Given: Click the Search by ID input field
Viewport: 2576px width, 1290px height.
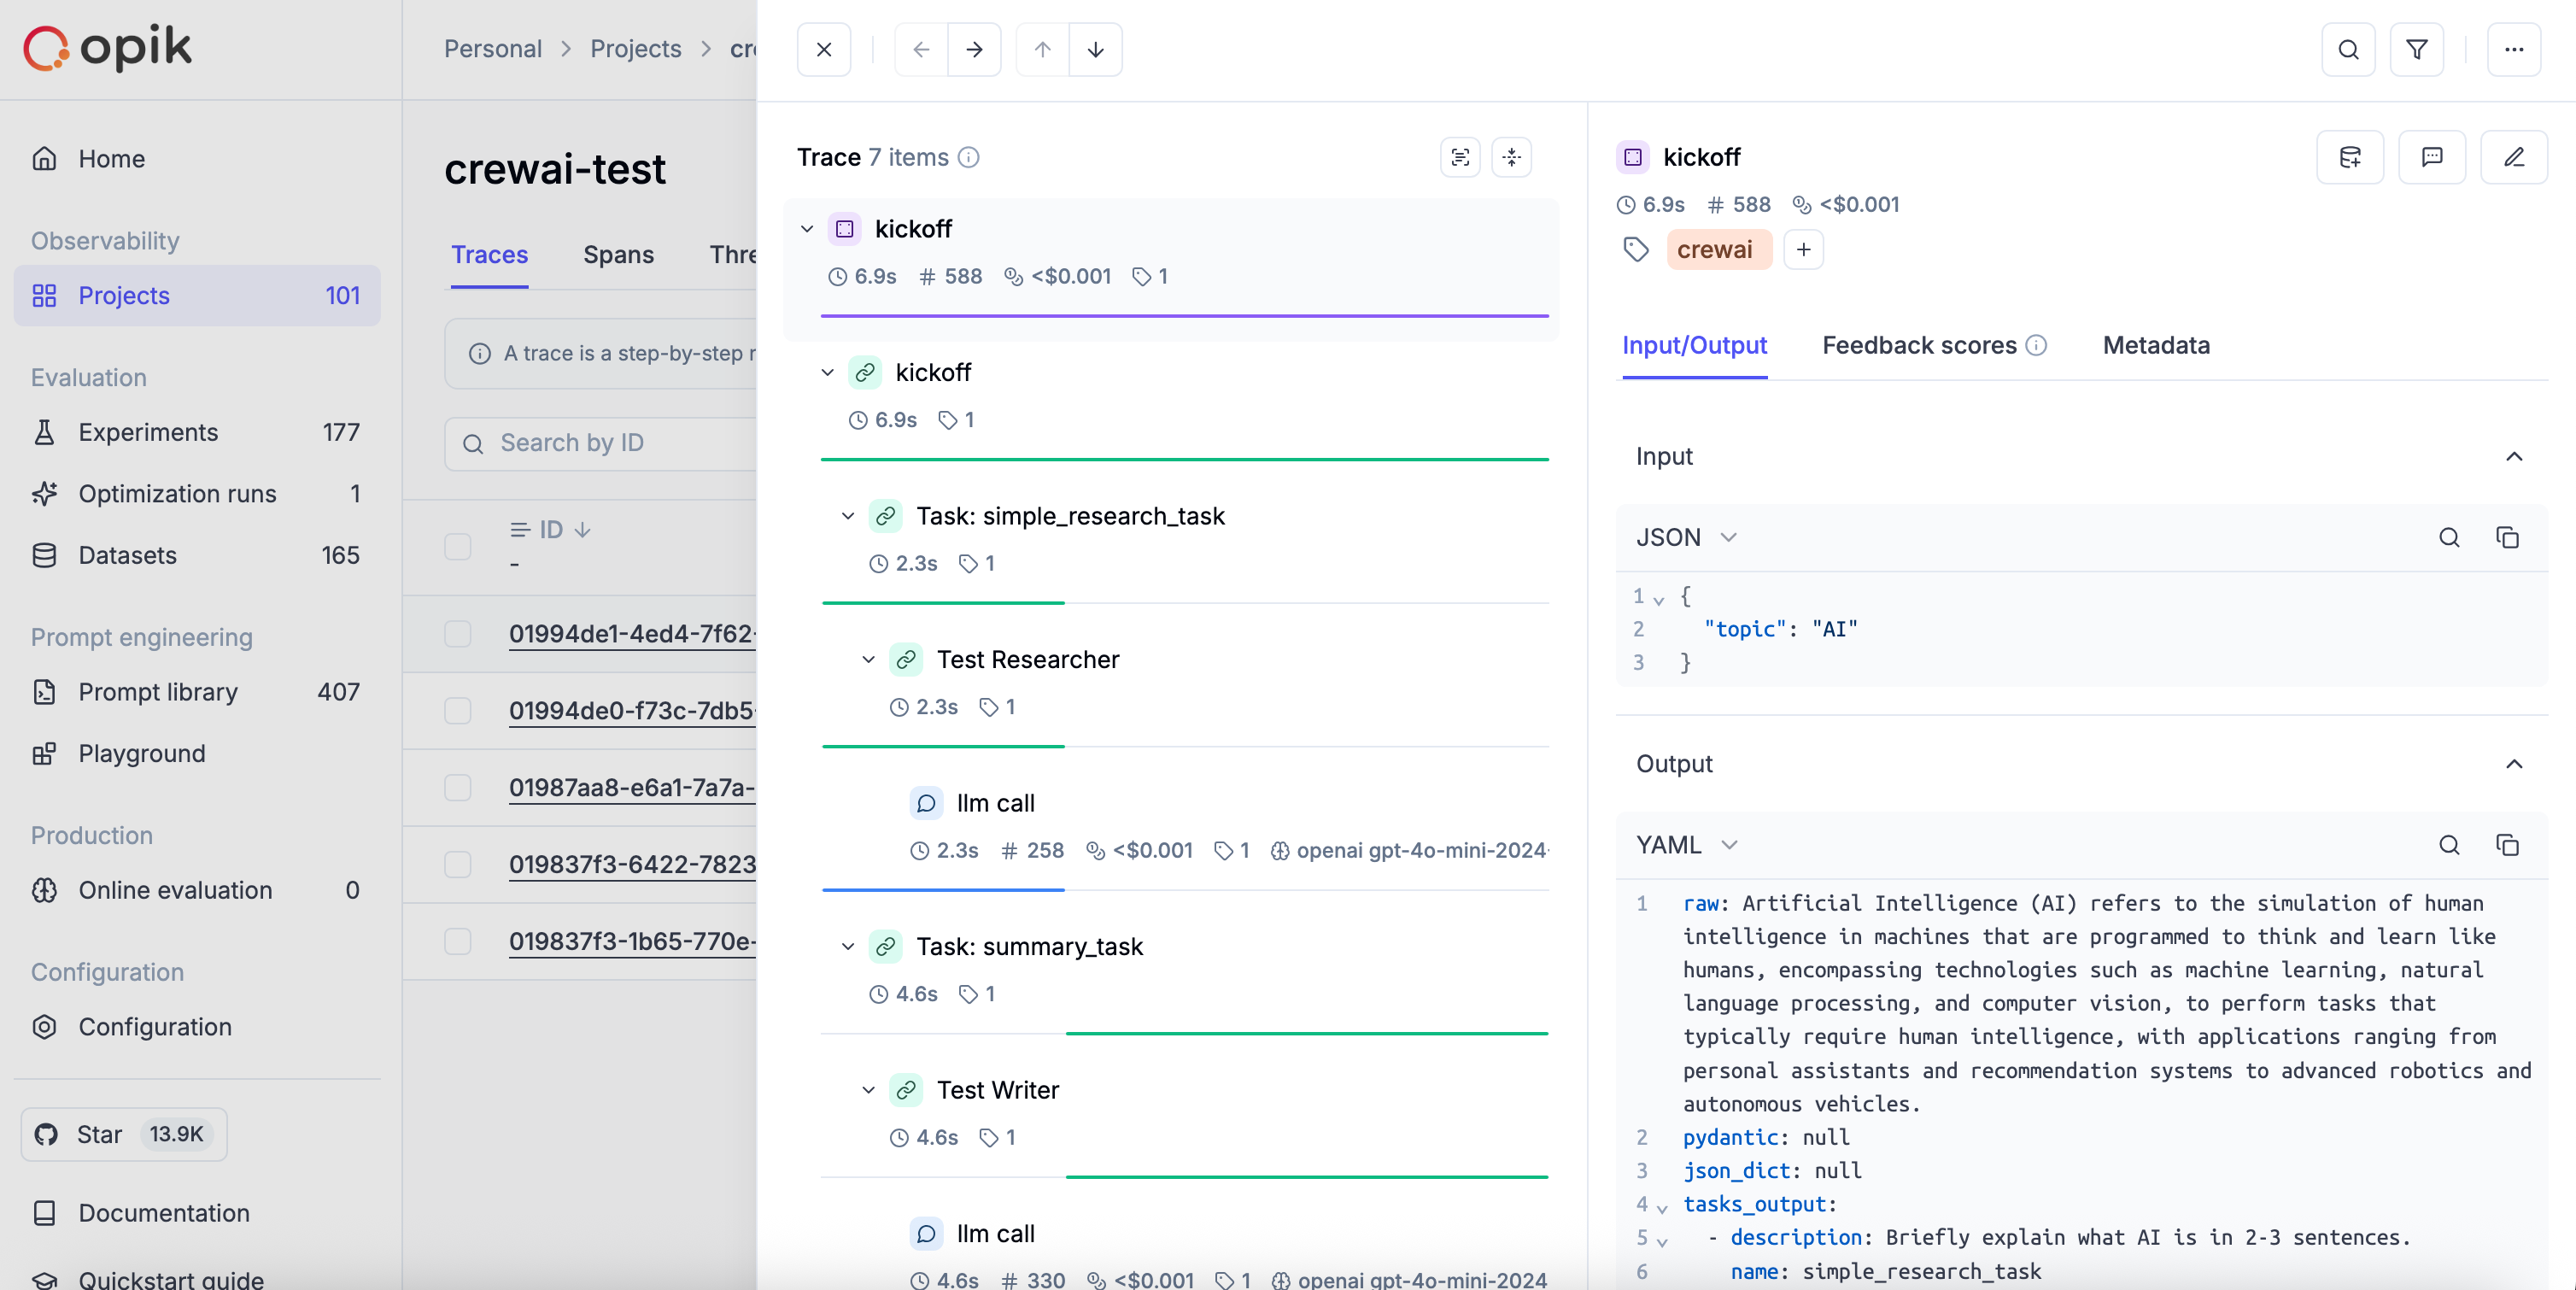Looking at the screenshot, I should 620,443.
